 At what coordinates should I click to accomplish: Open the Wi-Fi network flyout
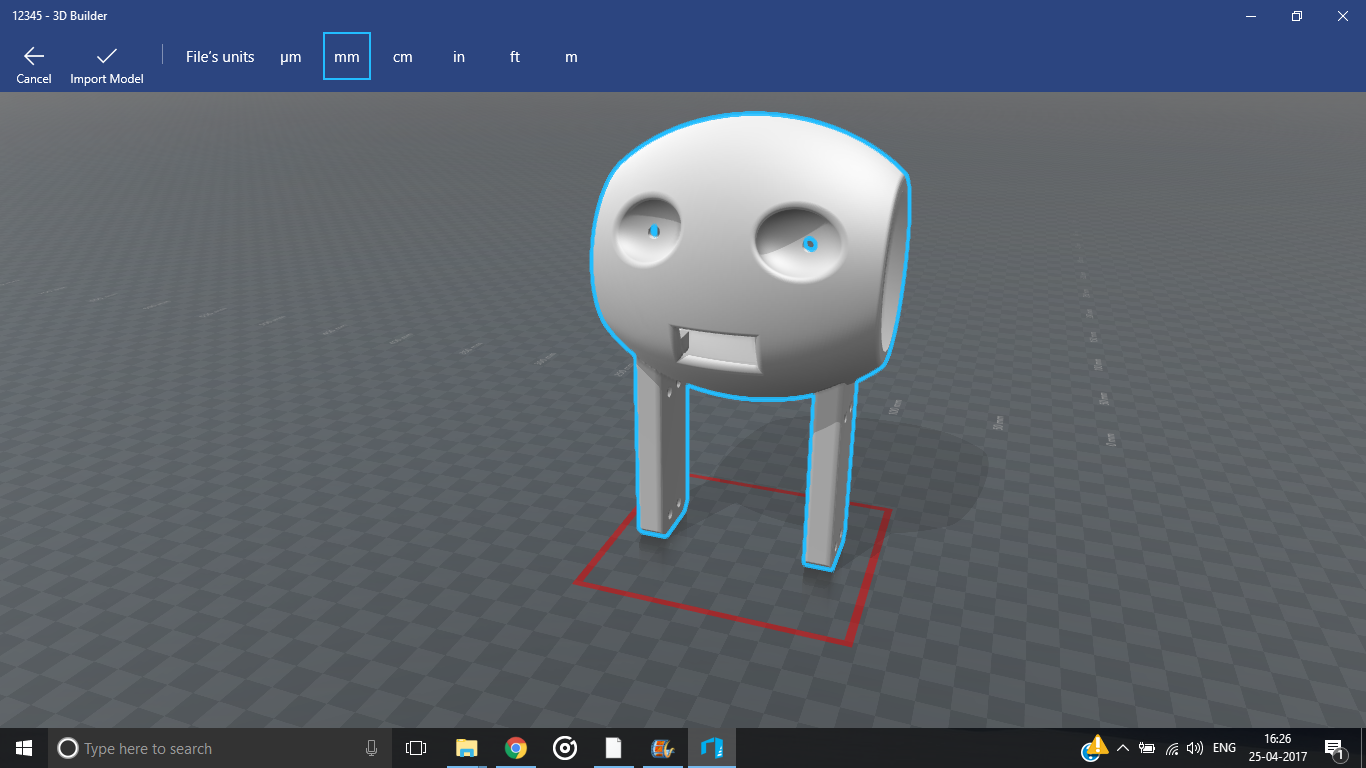[x=1172, y=748]
